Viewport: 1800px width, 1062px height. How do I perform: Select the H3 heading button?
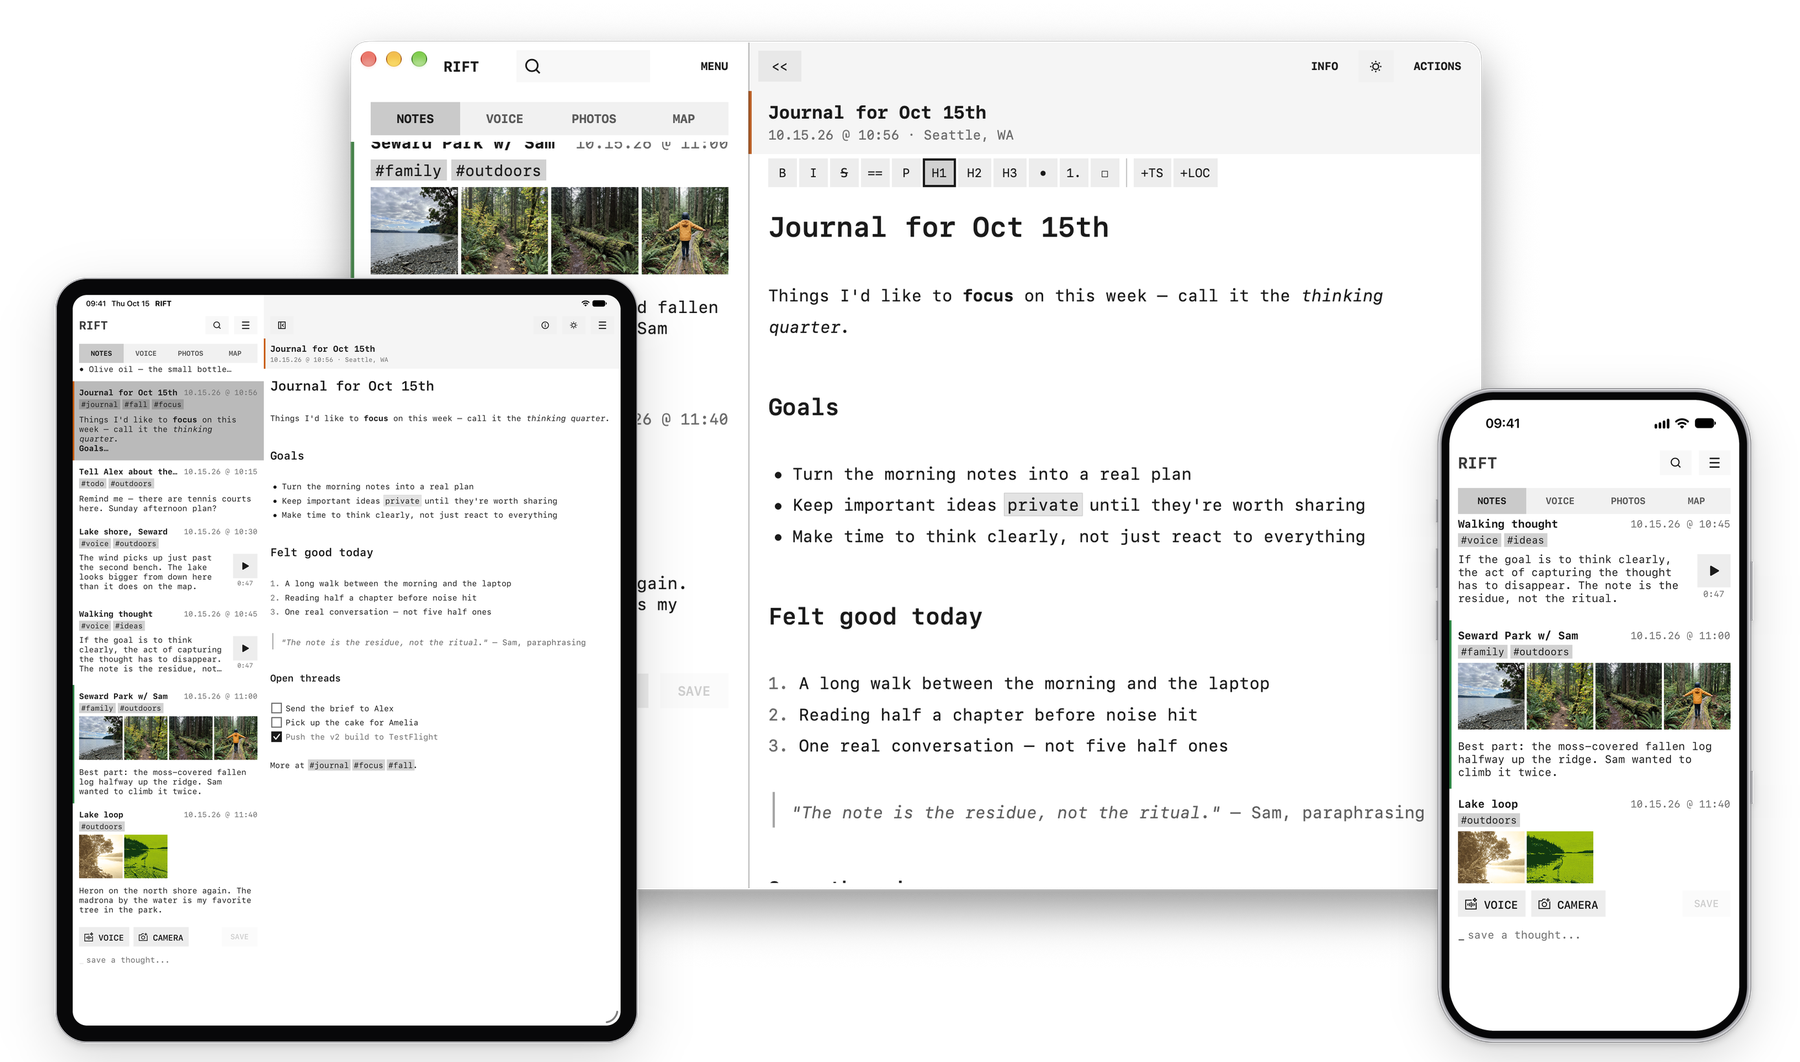(1010, 173)
